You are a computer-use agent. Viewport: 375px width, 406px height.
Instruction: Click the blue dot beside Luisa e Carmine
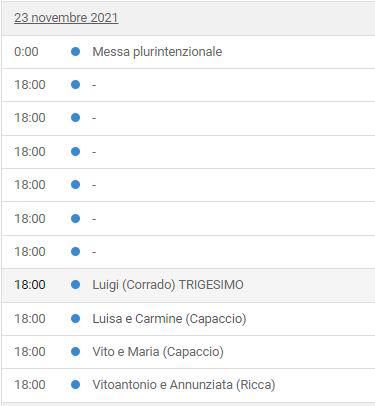[x=76, y=318]
